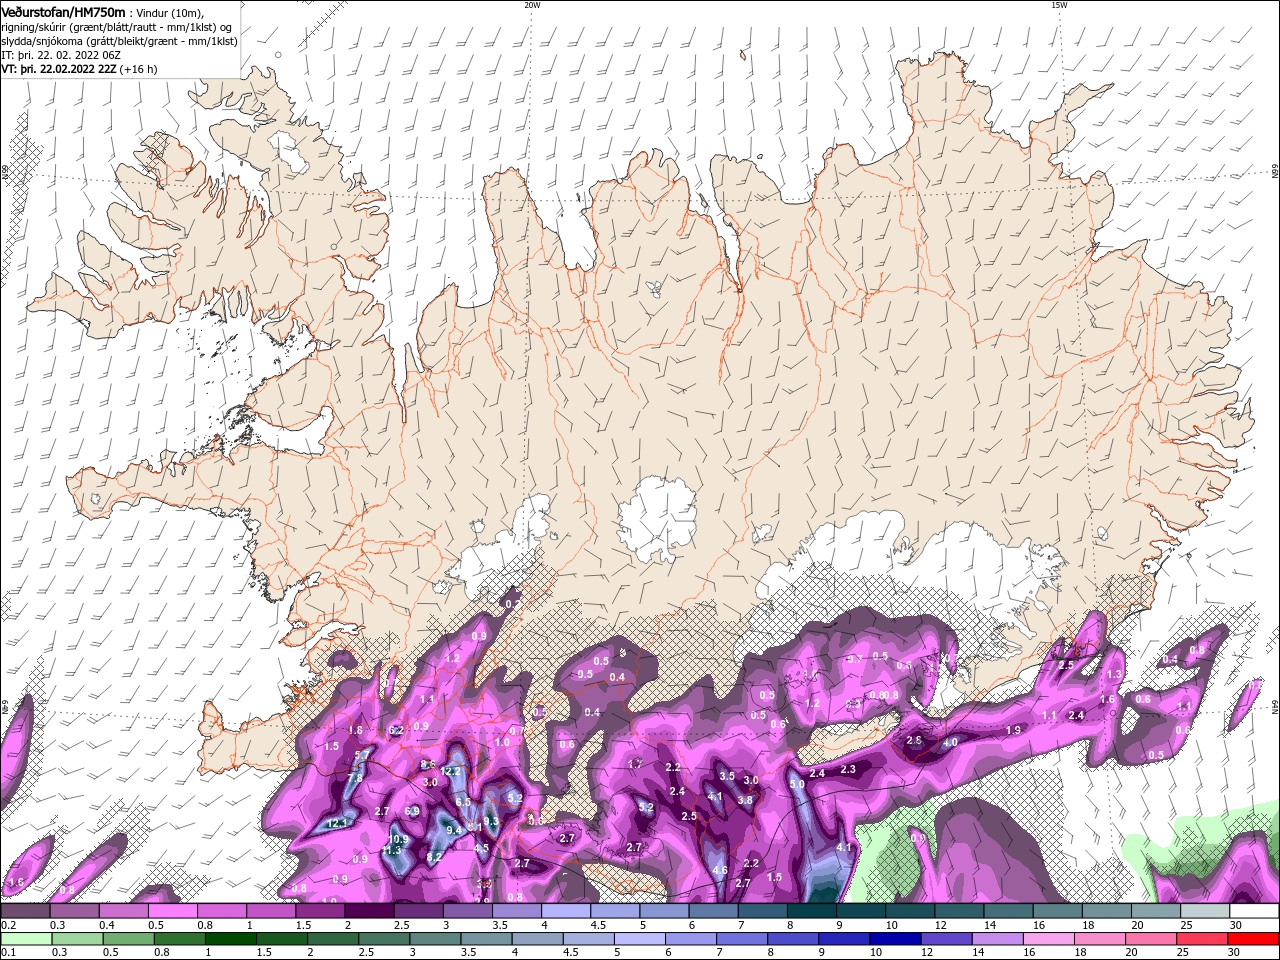Click upper legend white swatch right of 30
The image size is (1280, 960).
point(1254,911)
